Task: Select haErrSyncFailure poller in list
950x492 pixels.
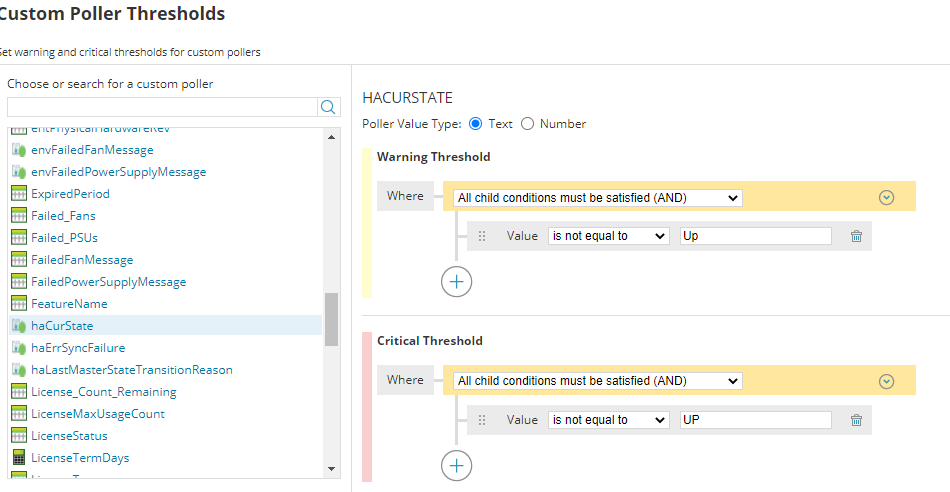Action: pos(78,348)
